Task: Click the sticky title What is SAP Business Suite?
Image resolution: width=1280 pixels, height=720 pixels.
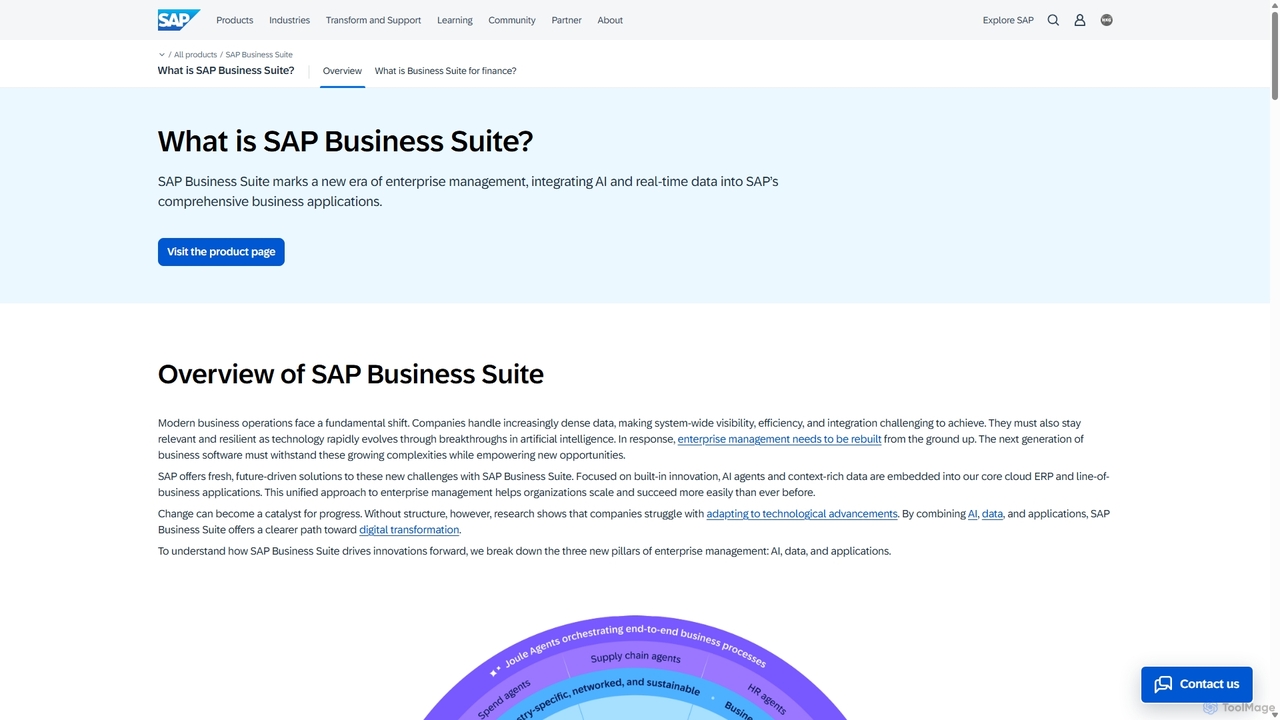Action: pyautogui.click(x=226, y=71)
